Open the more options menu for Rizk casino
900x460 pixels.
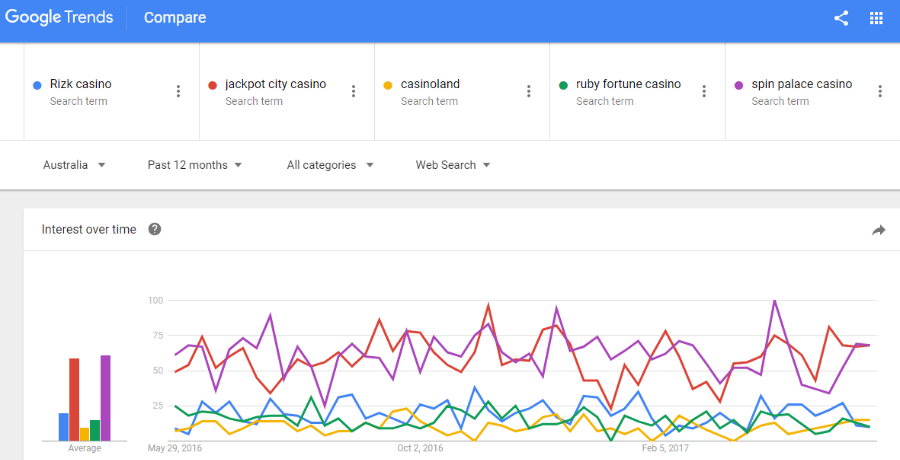pos(178,91)
